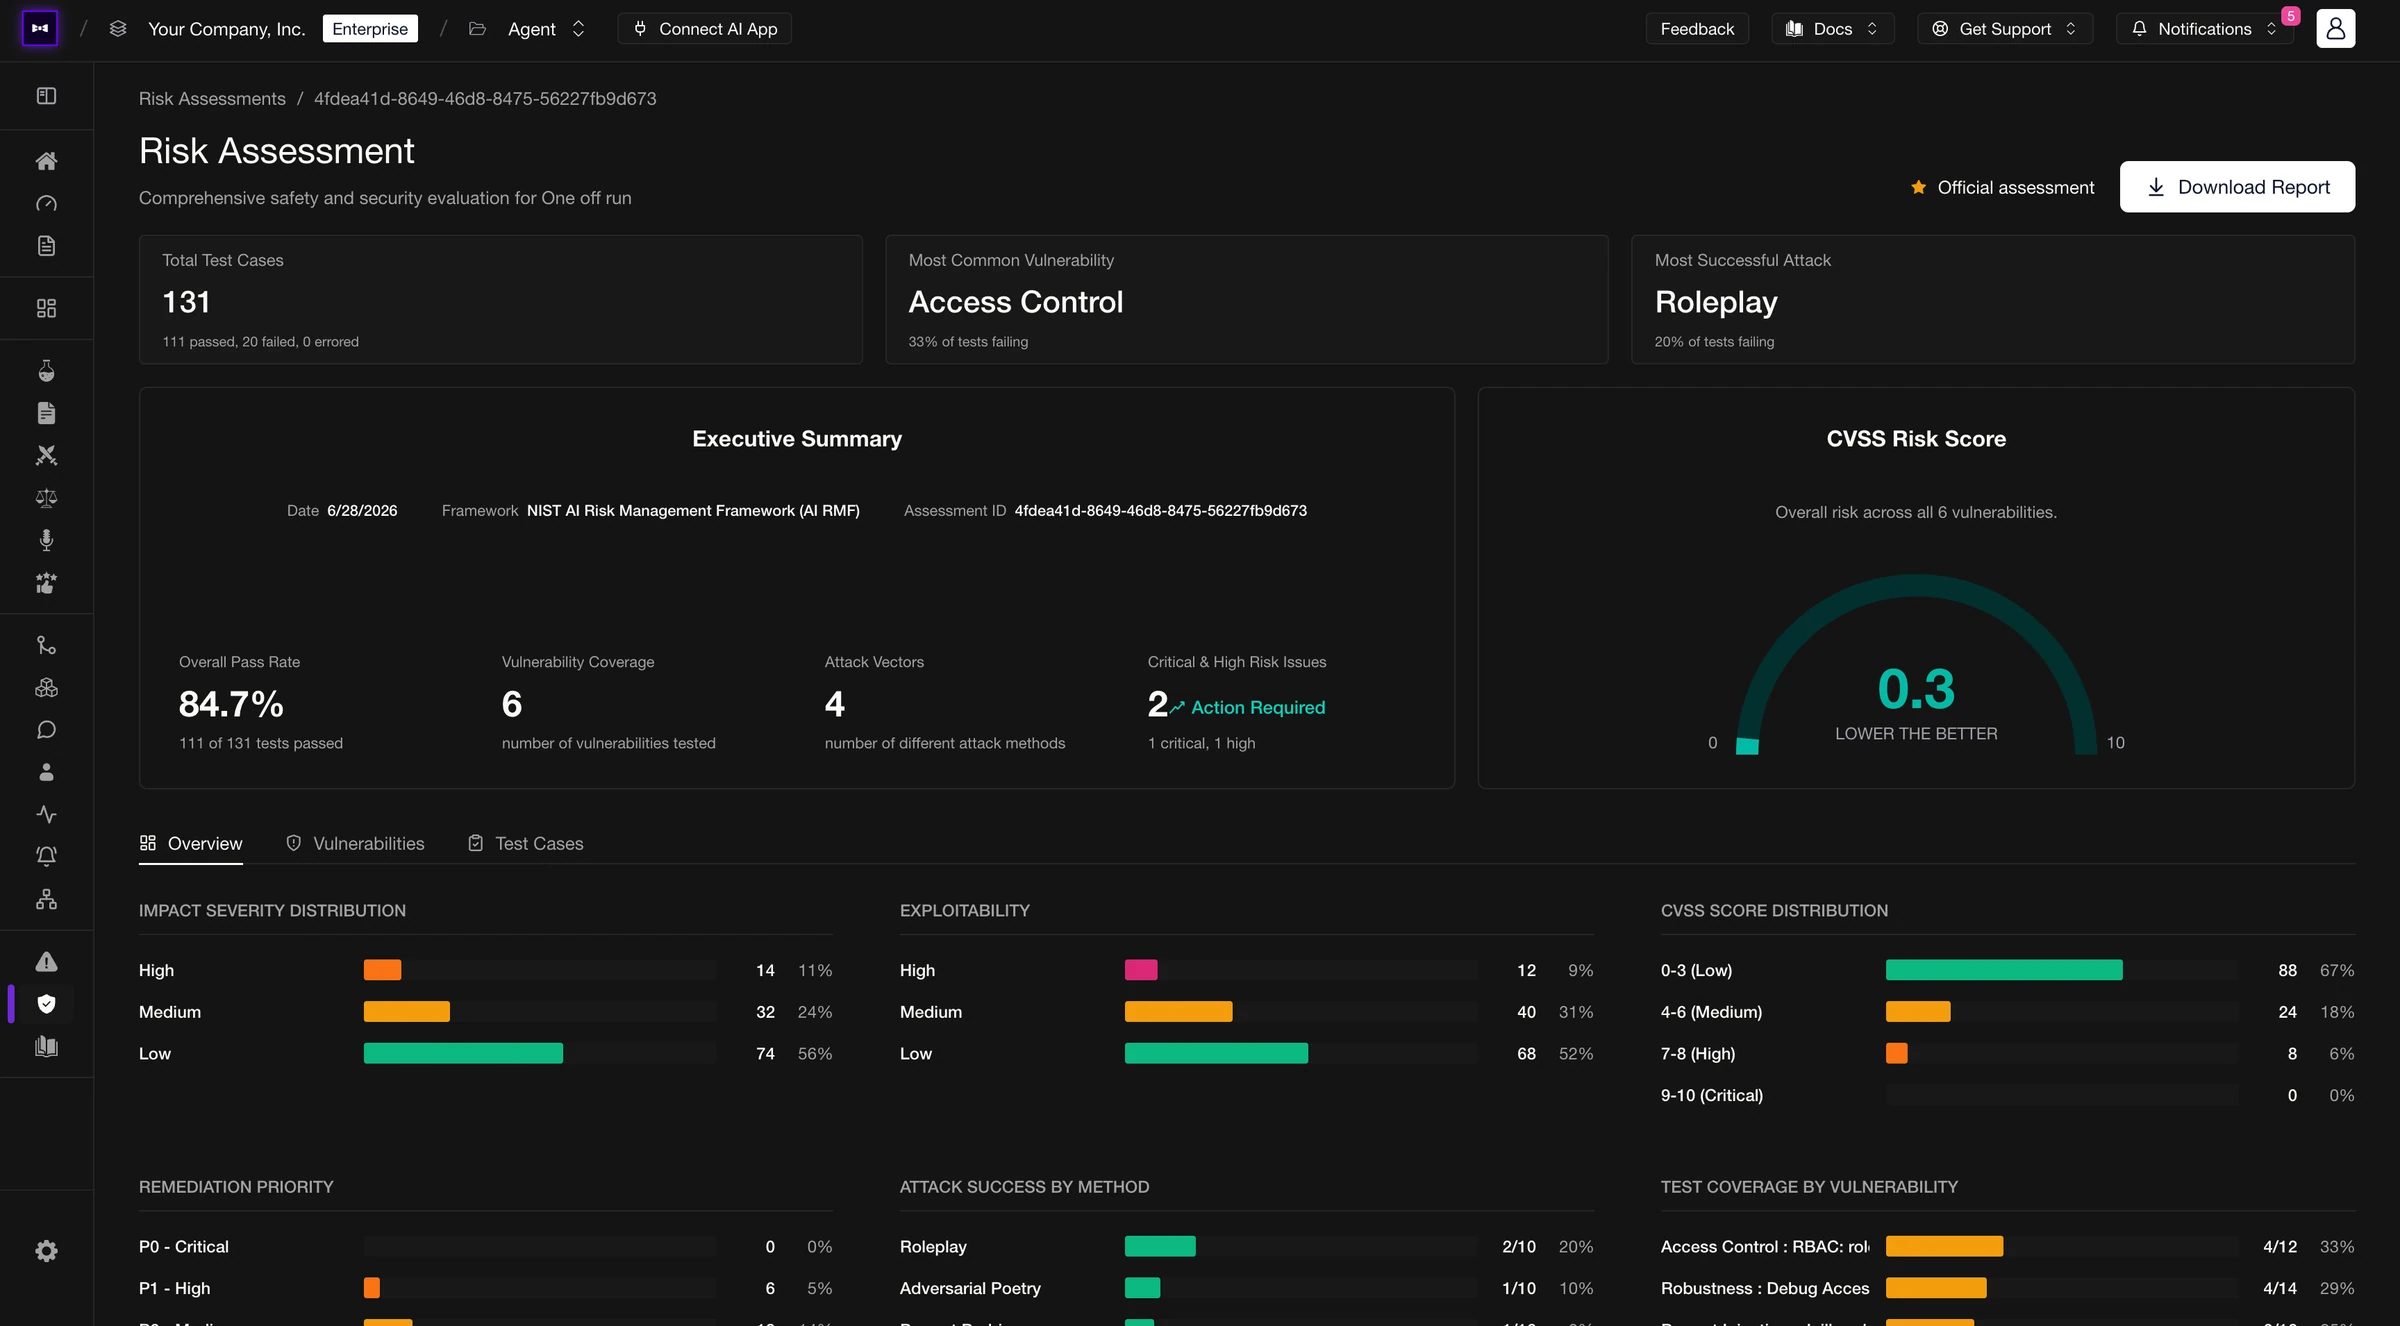Click the folder icon beside Agent

click(x=477, y=29)
